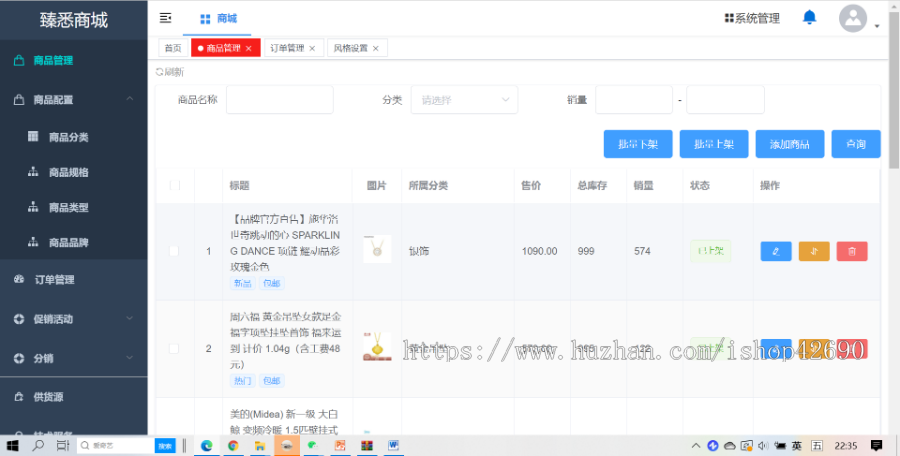The image size is (900, 456).
Task: Check the checkbox for product row 1
Action: tap(174, 251)
